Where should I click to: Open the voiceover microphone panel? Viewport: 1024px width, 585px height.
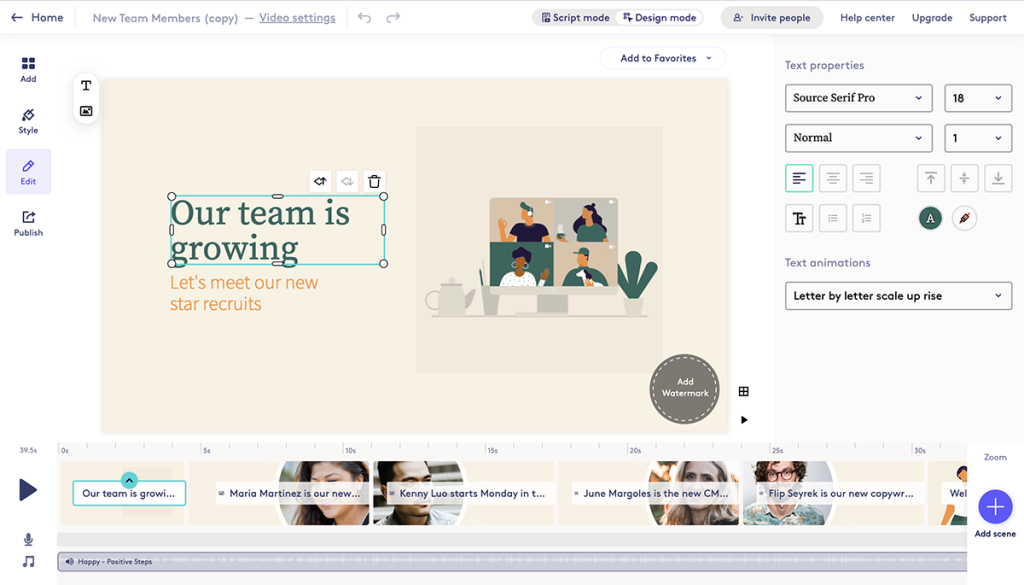[27, 539]
